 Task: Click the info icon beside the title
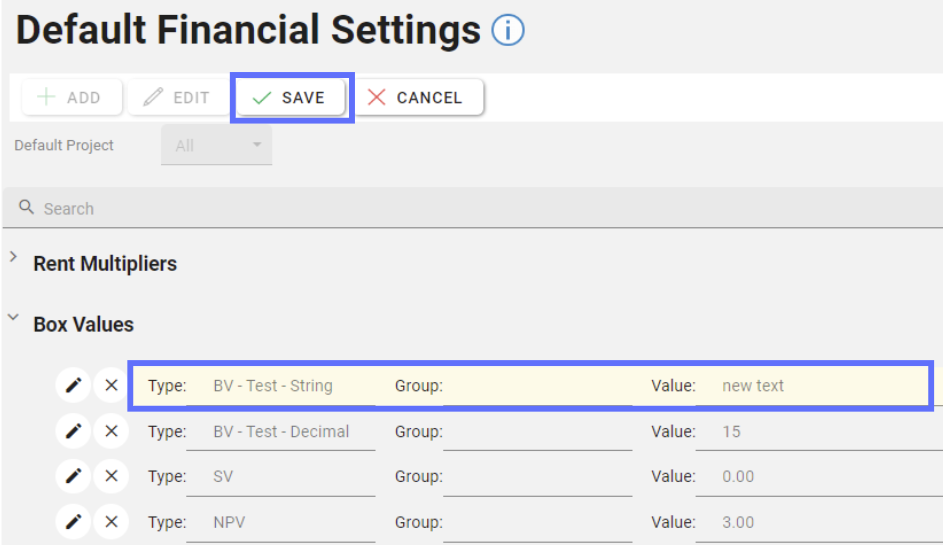(508, 32)
